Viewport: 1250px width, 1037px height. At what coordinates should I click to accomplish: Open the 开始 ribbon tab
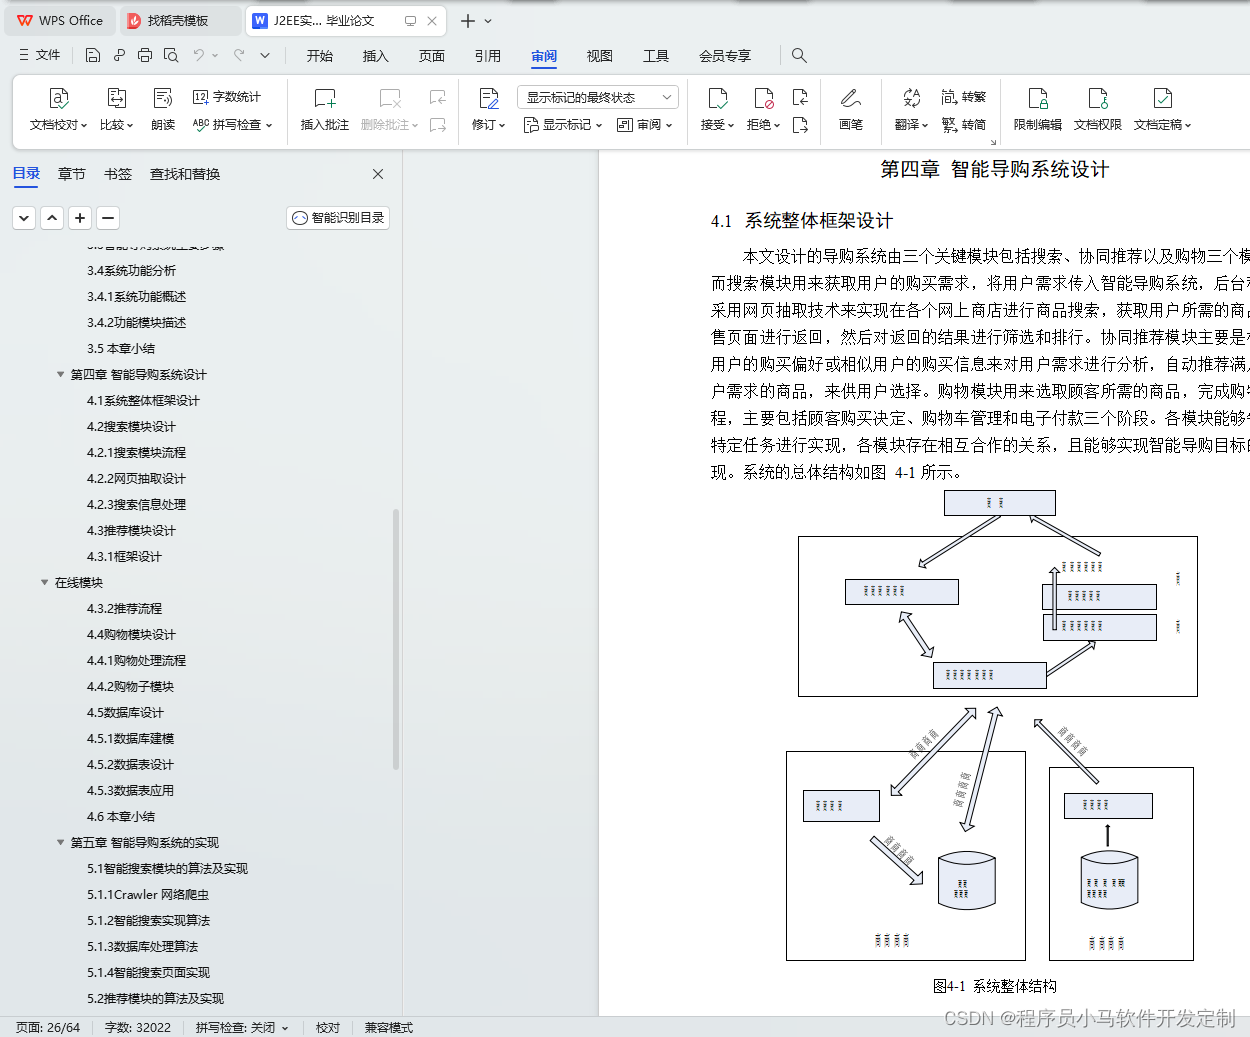320,56
